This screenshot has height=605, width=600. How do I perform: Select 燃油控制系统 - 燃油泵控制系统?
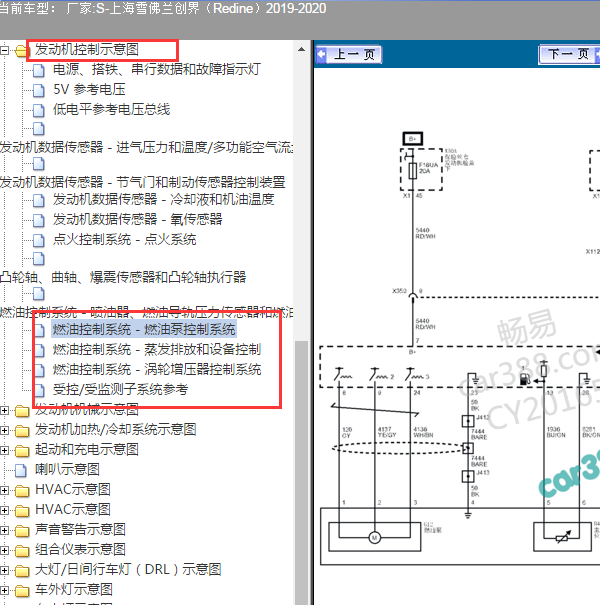(144, 330)
